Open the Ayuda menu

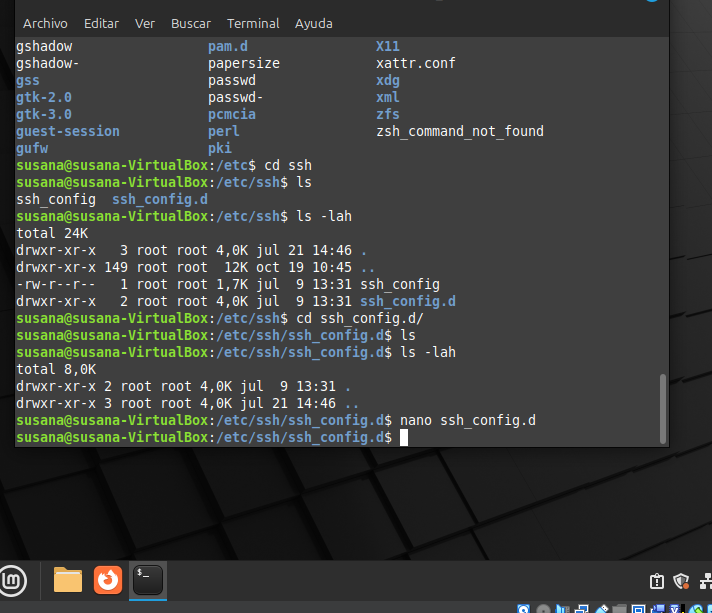coord(314,24)
